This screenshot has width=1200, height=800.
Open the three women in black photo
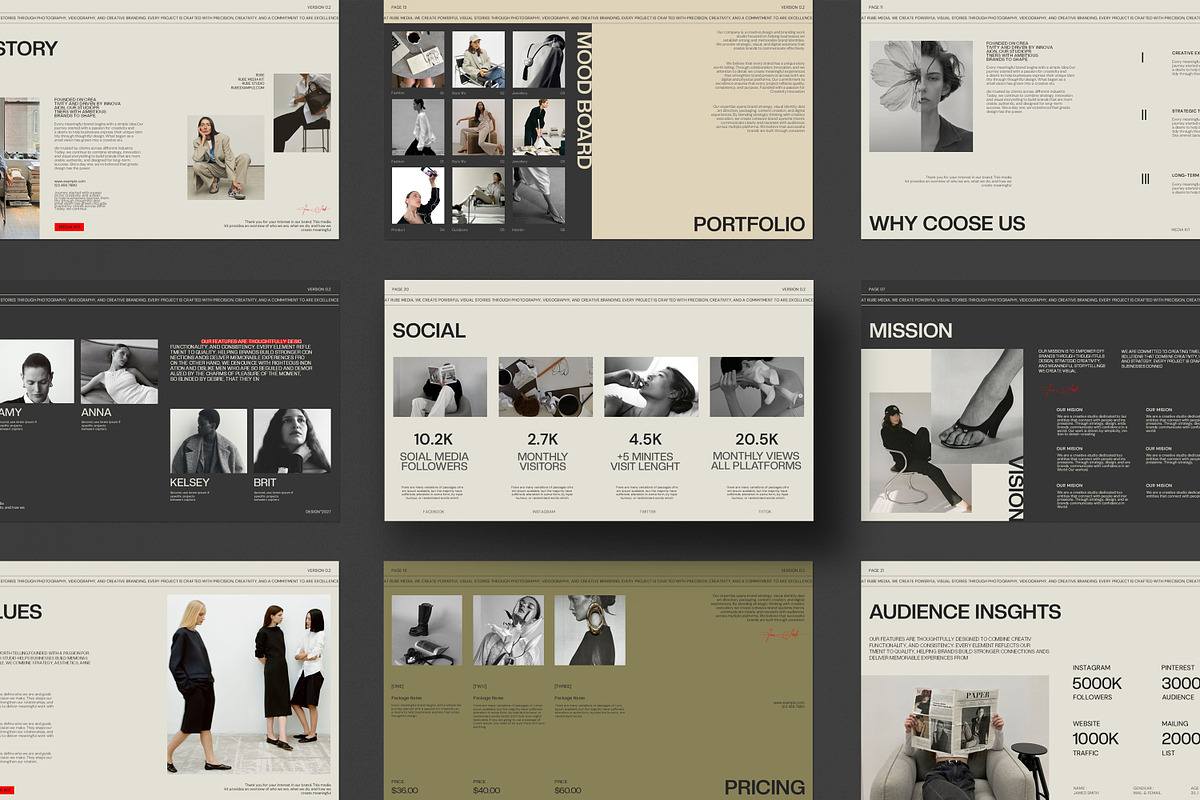248,684
